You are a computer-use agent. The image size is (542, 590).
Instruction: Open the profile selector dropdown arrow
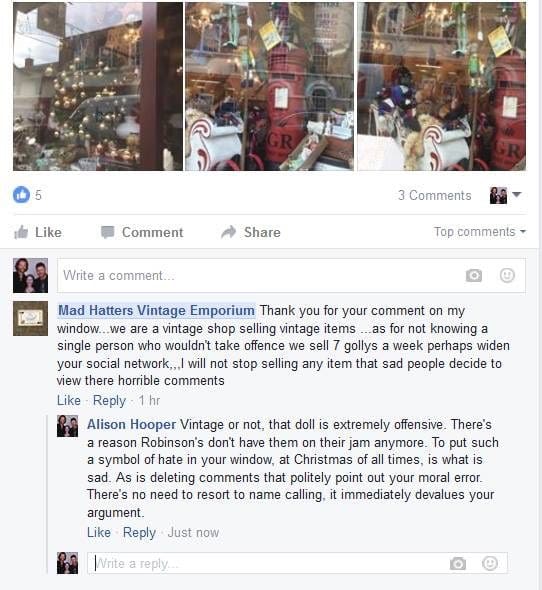tap(516, 195)
